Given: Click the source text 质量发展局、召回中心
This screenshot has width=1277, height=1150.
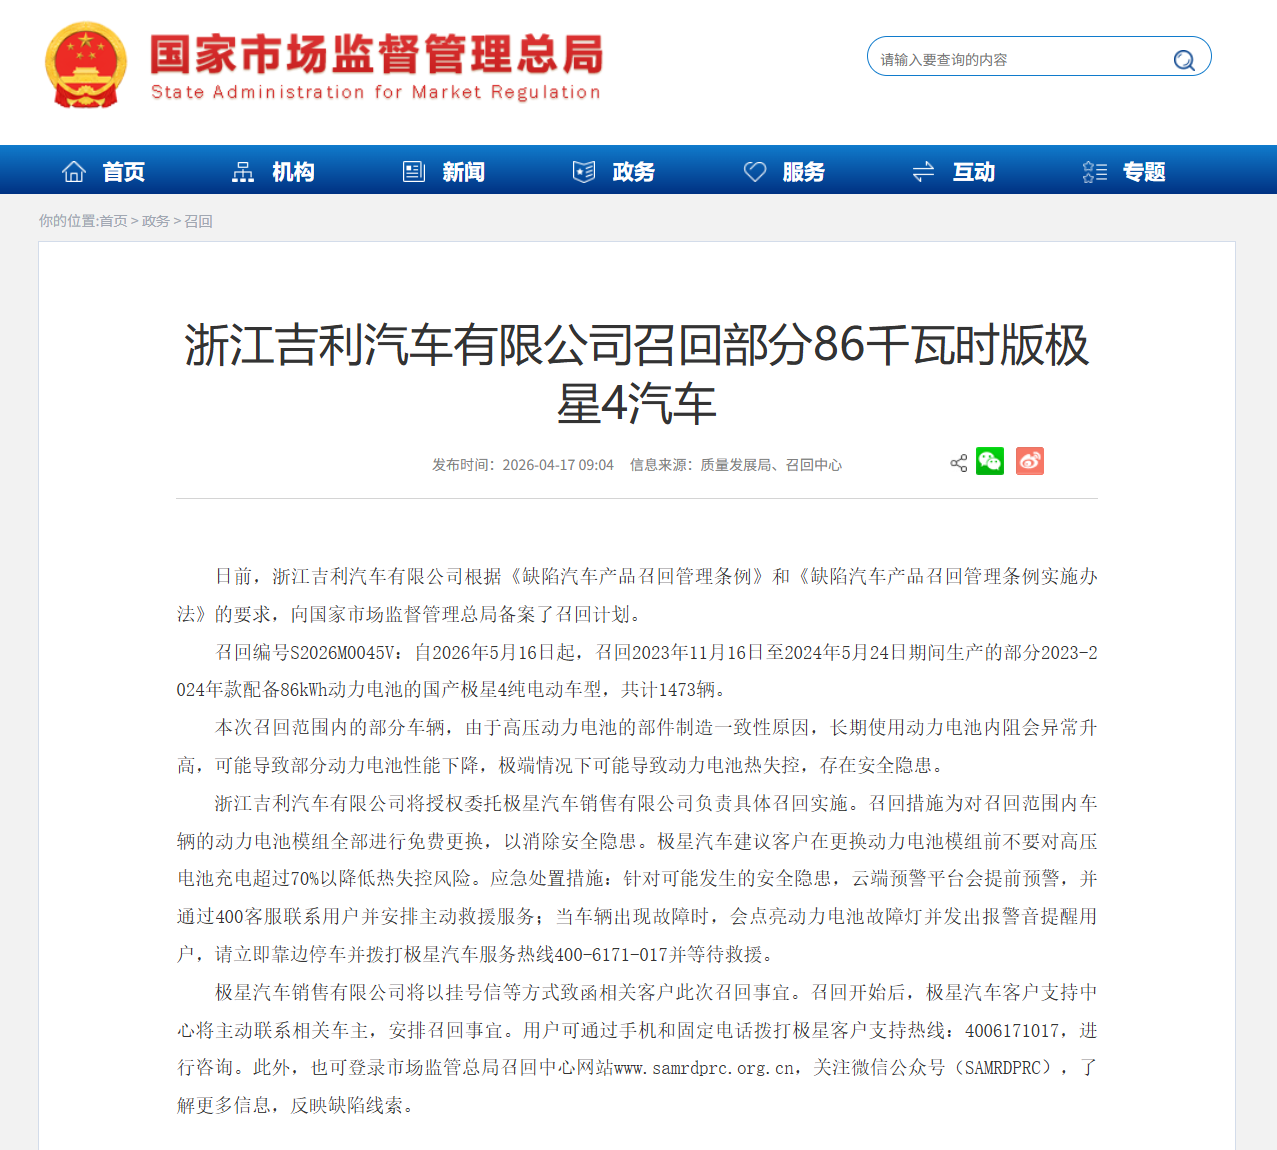Looking at the screenshot, I should (x=771, y=465).
